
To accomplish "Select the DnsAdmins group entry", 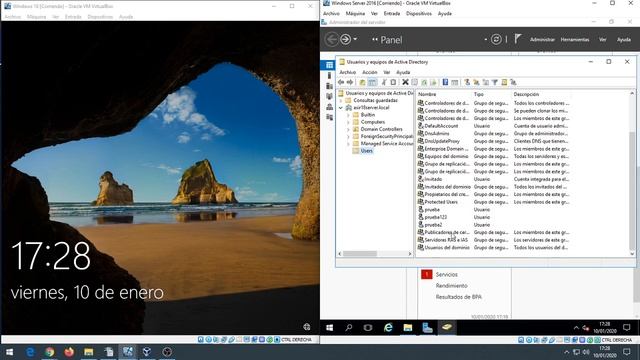I will coord(437,133).
